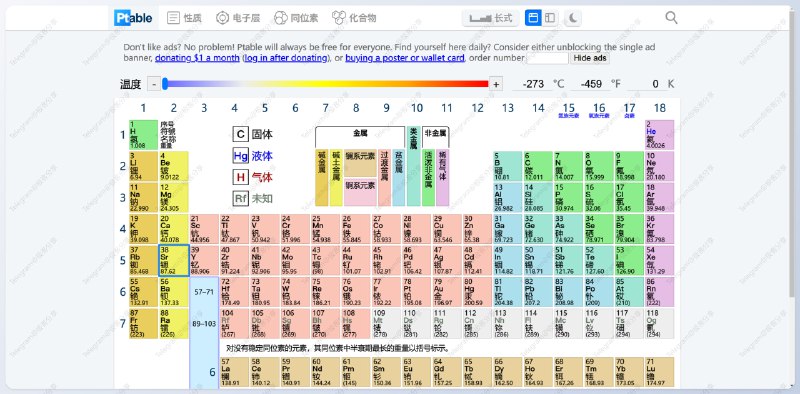The image size is (800, 394).
Task: Click the temperature slider track
Action: tap(326, 84)
